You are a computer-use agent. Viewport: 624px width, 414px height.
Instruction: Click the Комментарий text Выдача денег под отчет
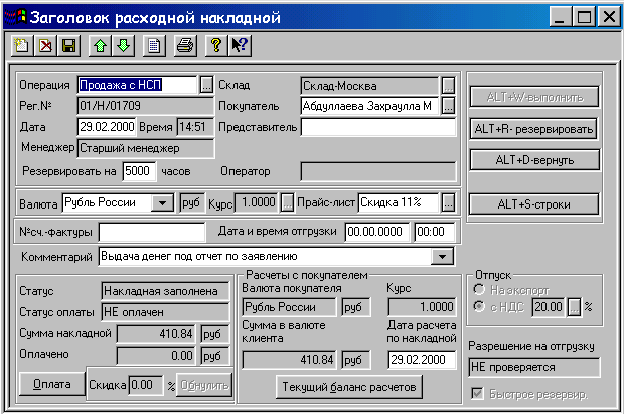pos(199,256)
